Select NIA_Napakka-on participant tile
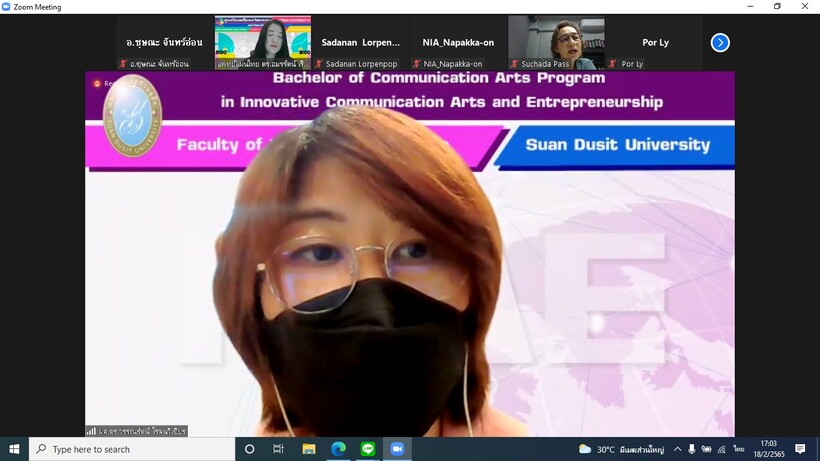 point(458,42)
